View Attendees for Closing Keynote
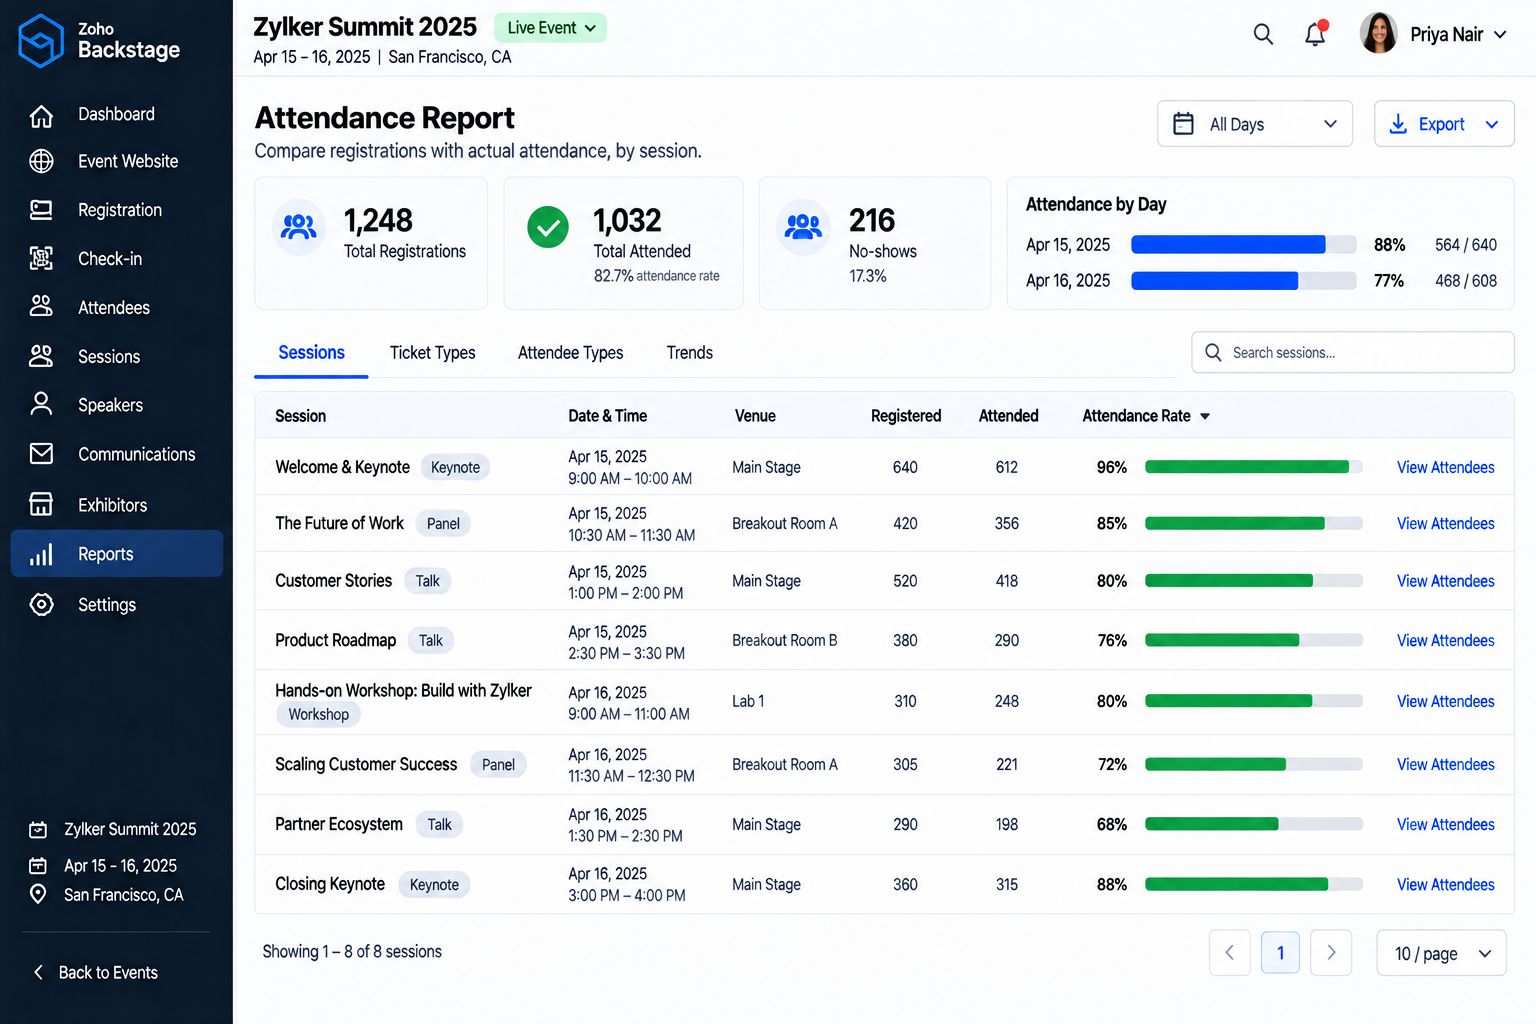This screenshot has width=1536, height=1024. (1445, 884)
